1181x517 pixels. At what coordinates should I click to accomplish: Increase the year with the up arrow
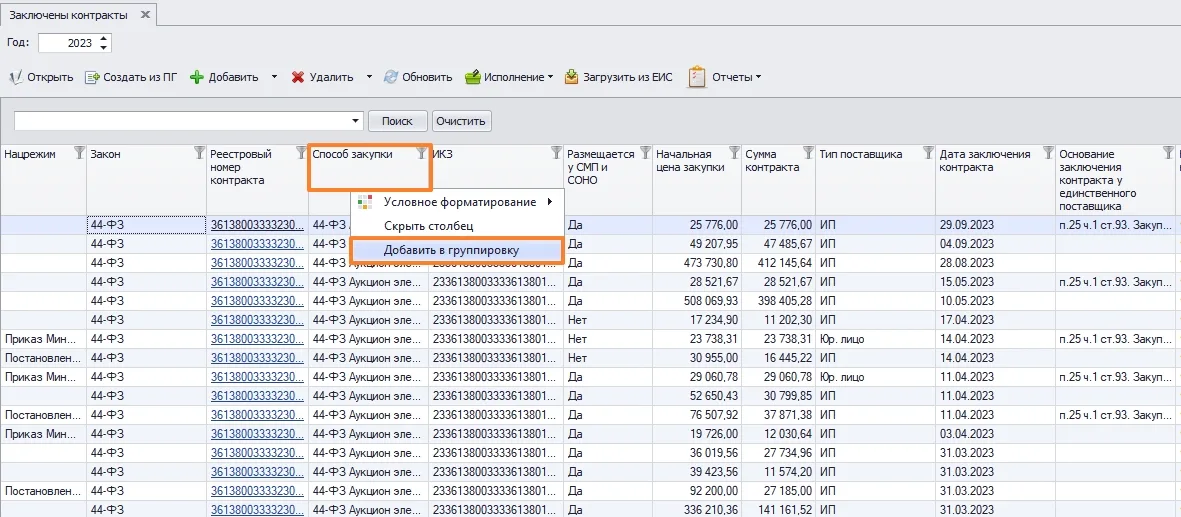[x=104, y=39]
